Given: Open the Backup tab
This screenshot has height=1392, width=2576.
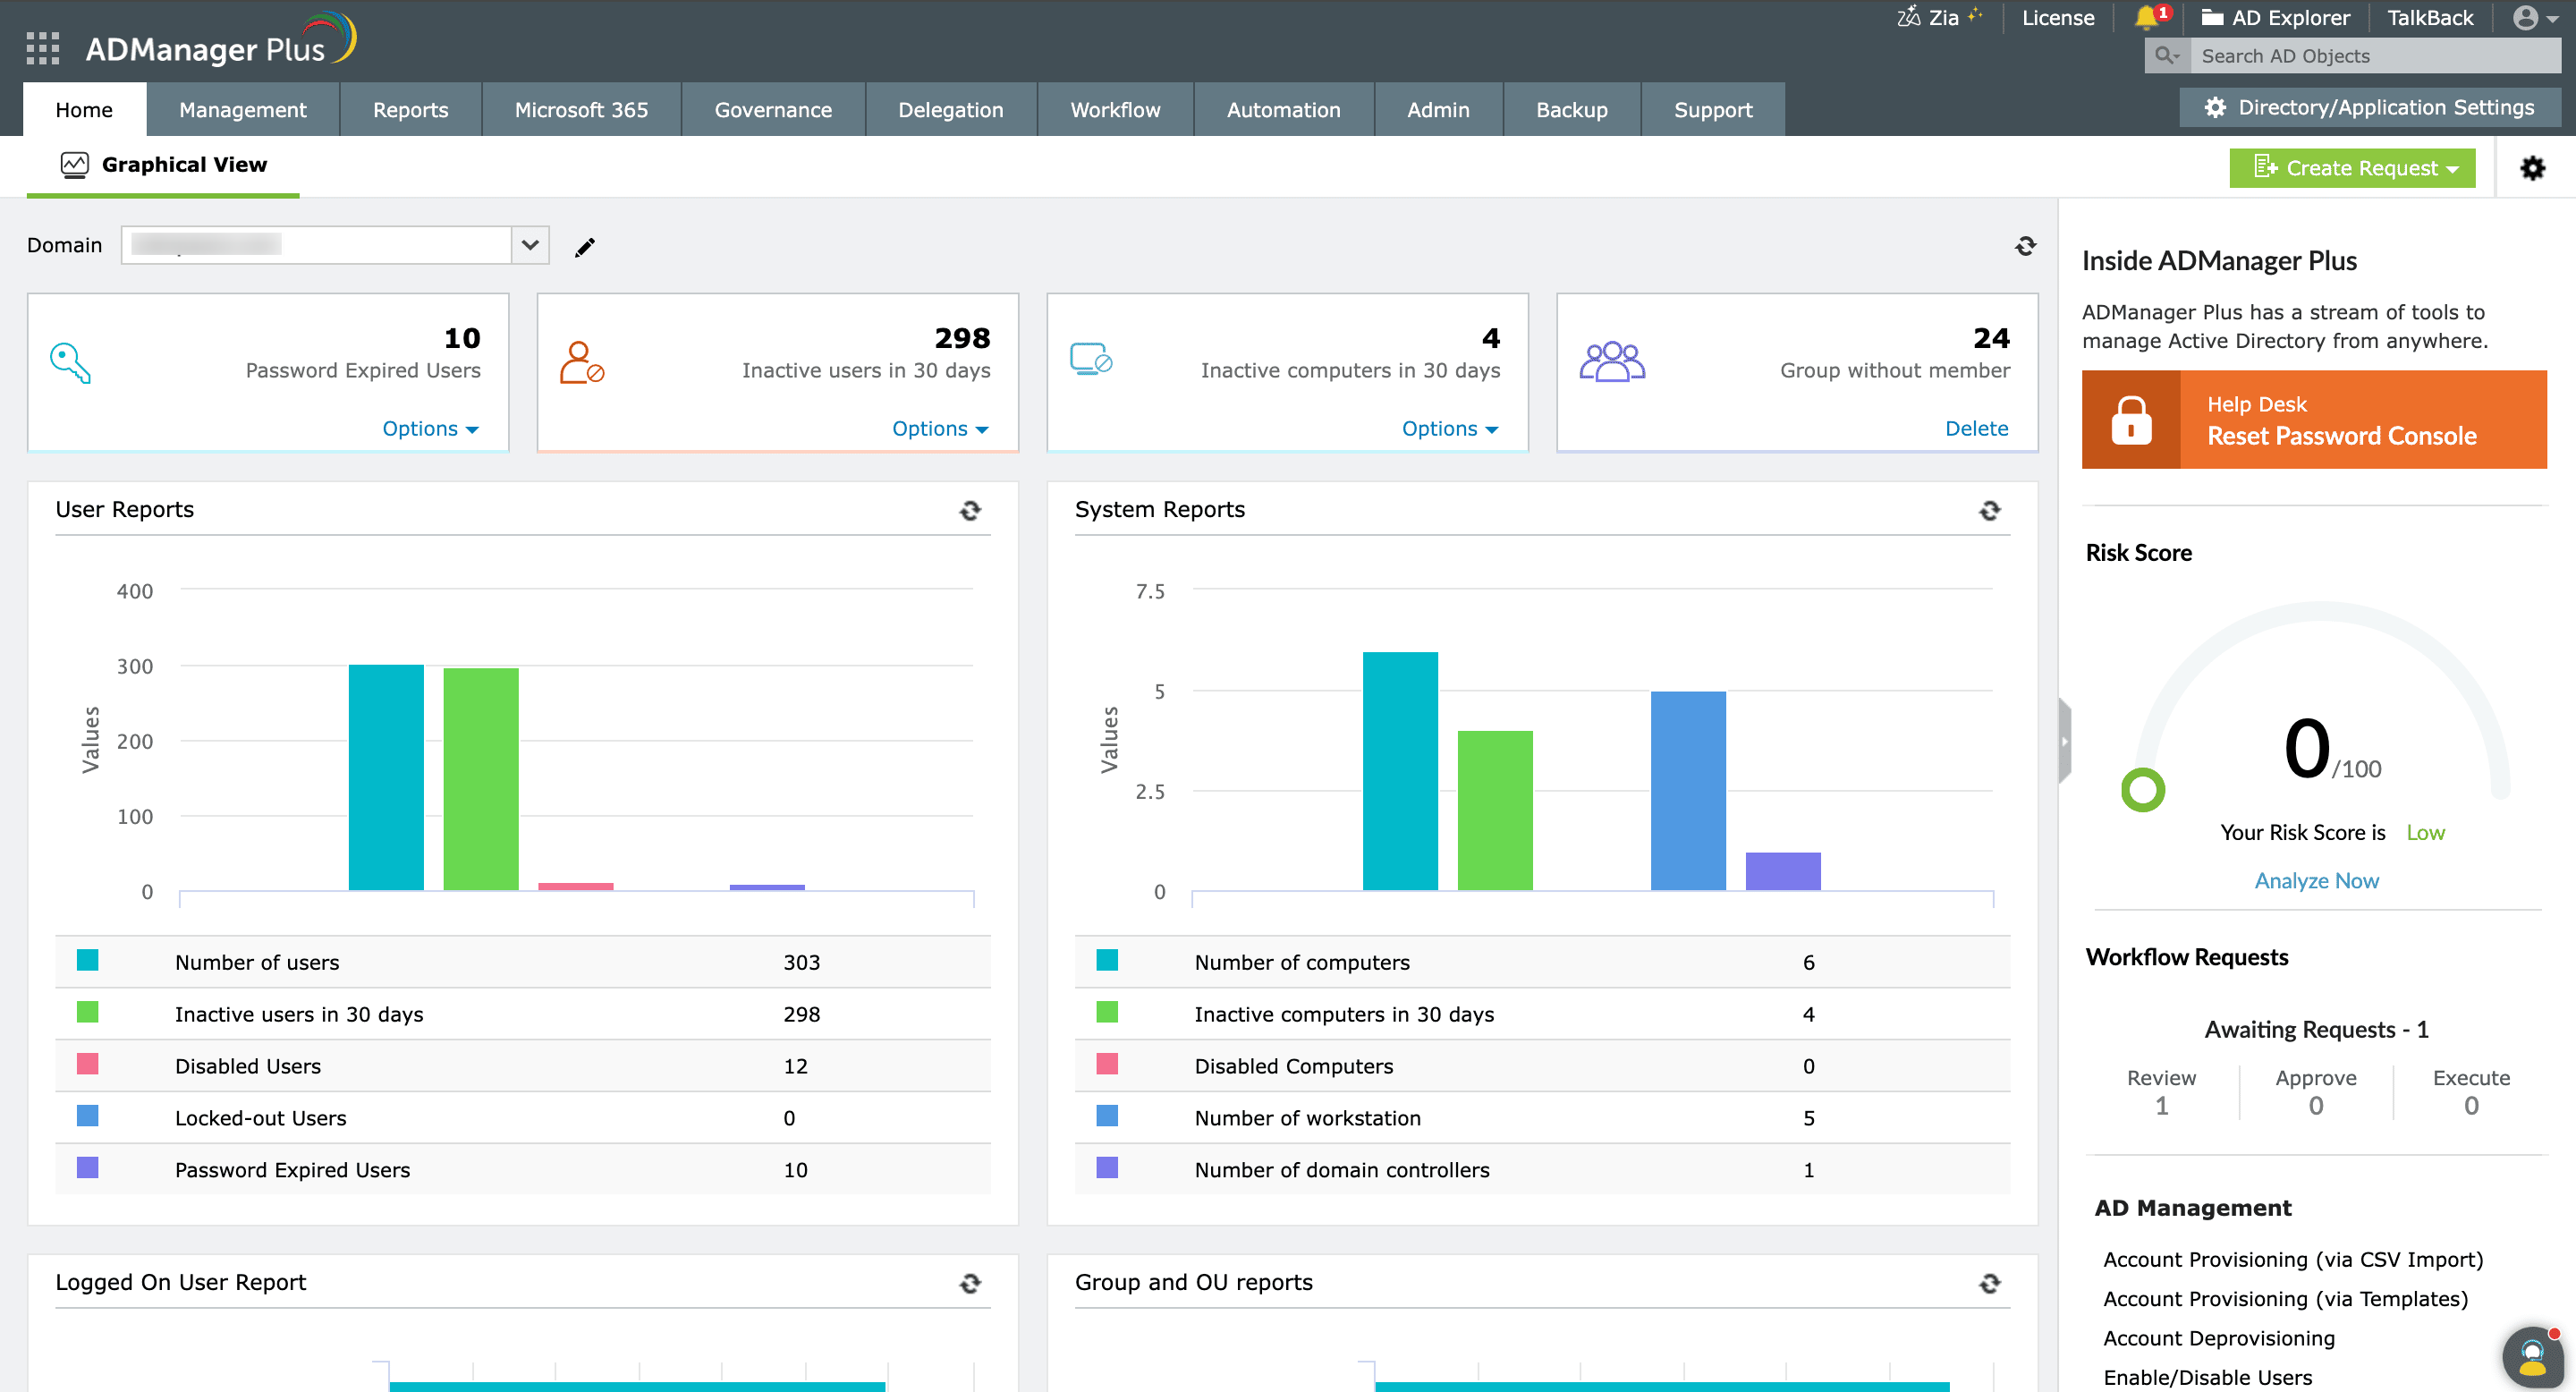Looking at the screenshot, I should pyautogui.click(x=1572, y=110).
